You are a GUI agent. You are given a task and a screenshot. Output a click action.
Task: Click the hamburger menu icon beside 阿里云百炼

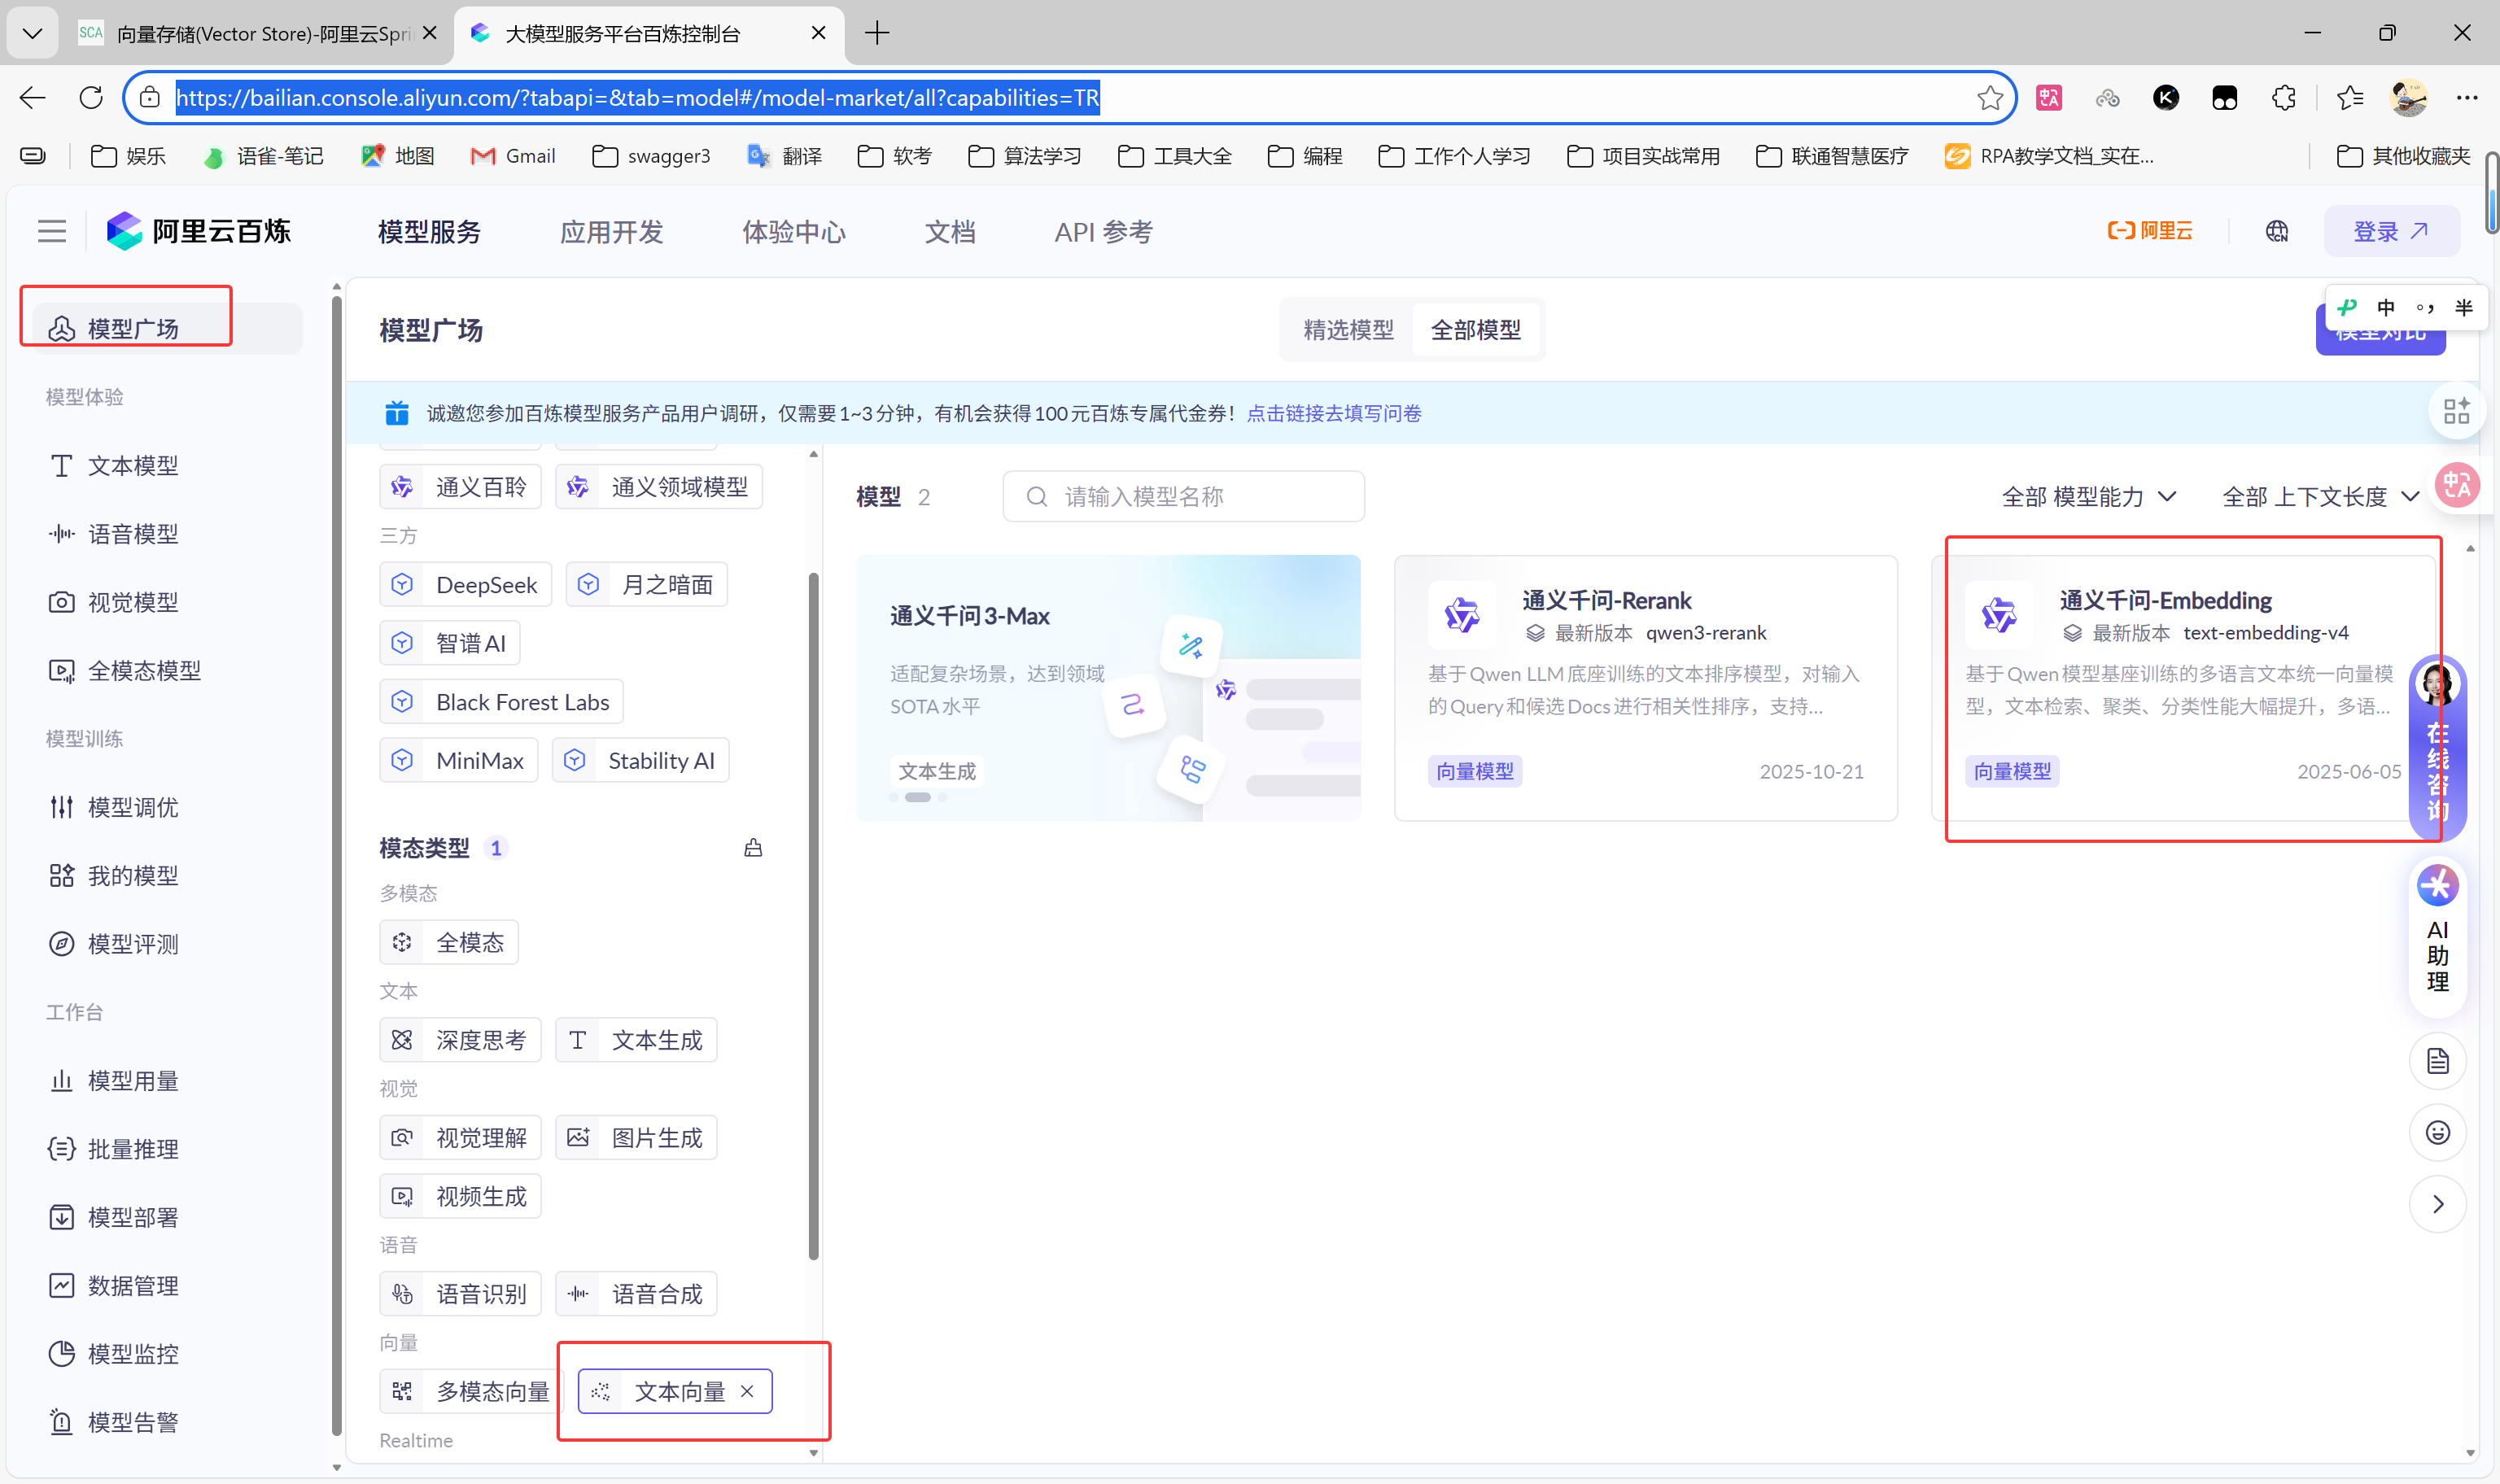(52, 232)
